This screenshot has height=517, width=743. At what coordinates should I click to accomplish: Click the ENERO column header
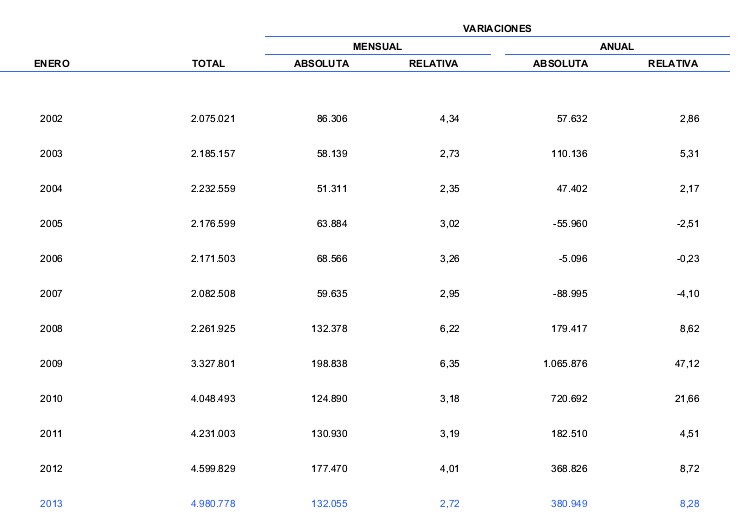51,64
